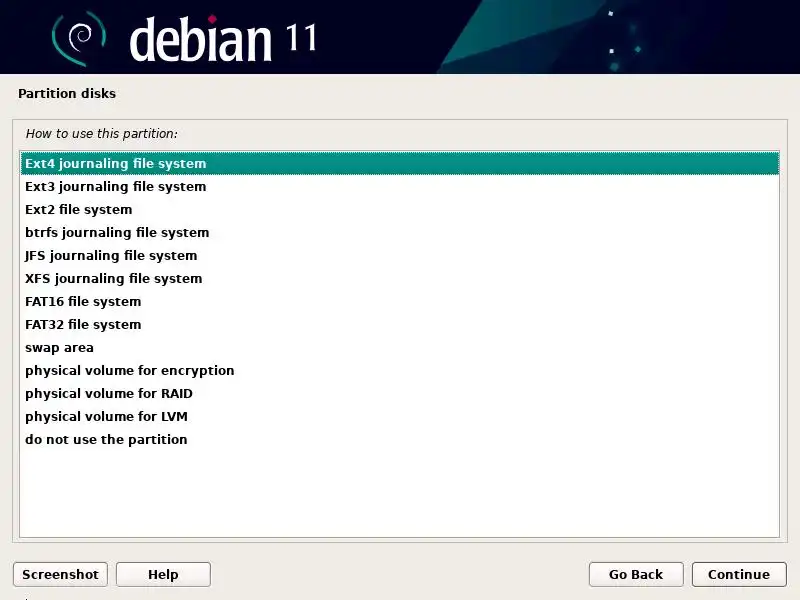
Task: Select Ext4 journaling file system
Action: (x=399, y=163)
